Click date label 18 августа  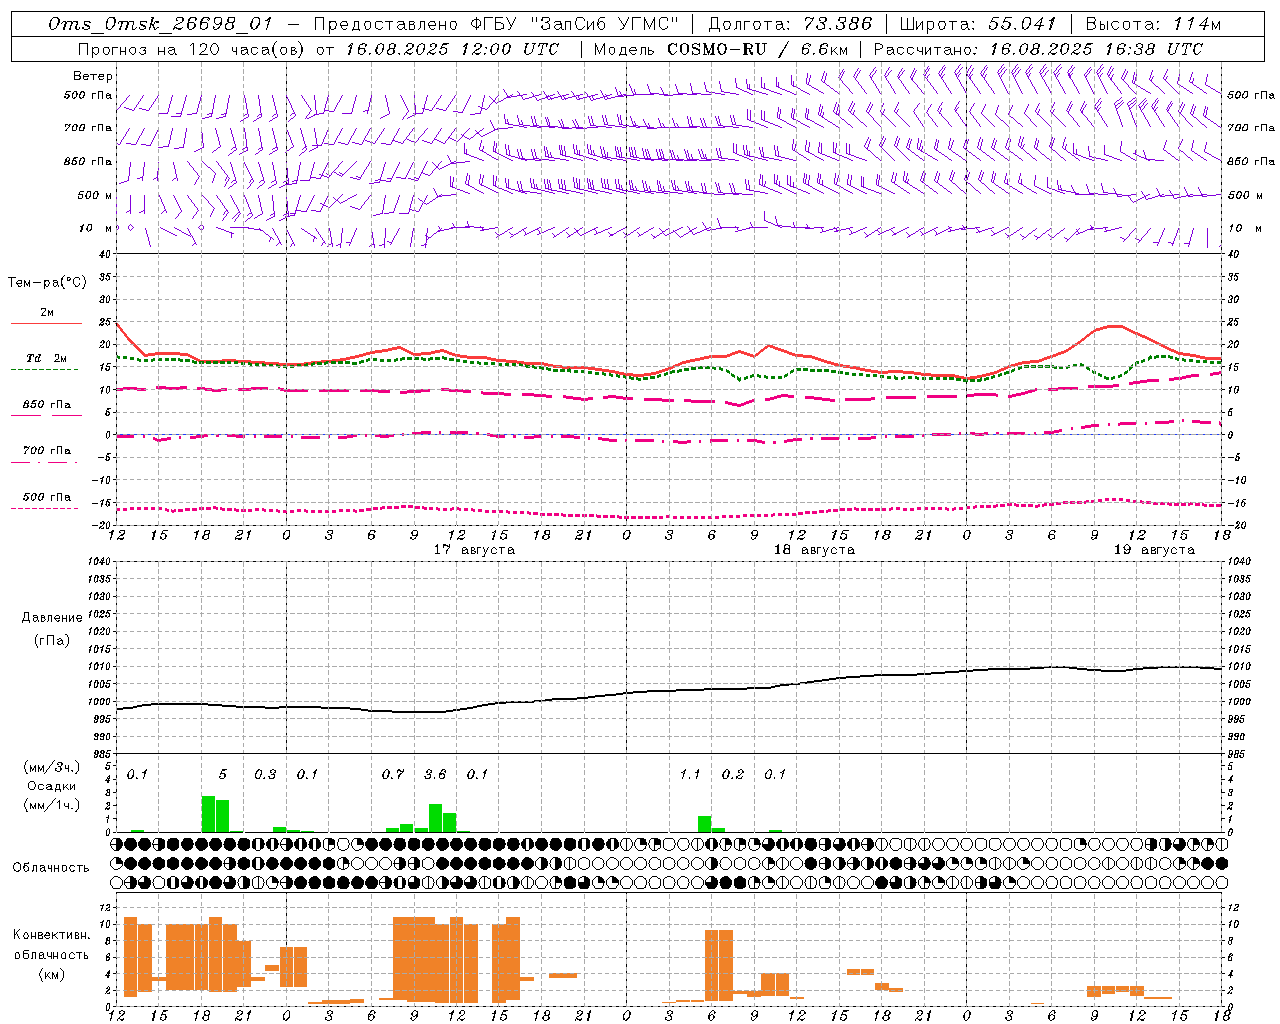point(814,550)
